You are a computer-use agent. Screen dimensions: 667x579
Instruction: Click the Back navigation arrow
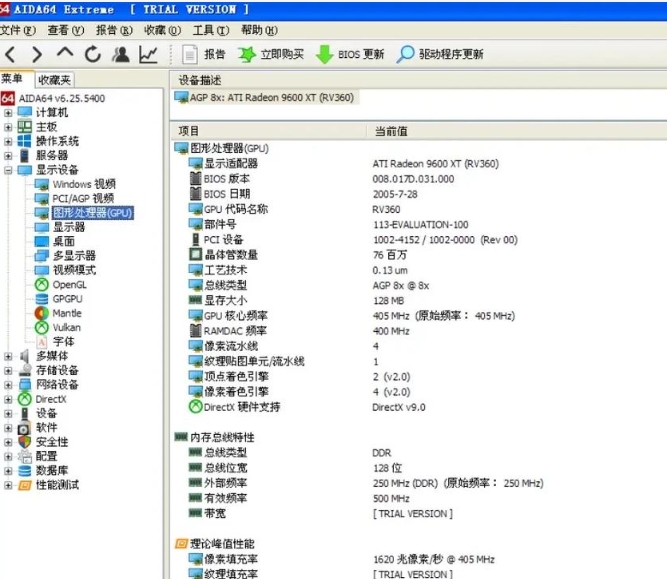tap(11, 54)
